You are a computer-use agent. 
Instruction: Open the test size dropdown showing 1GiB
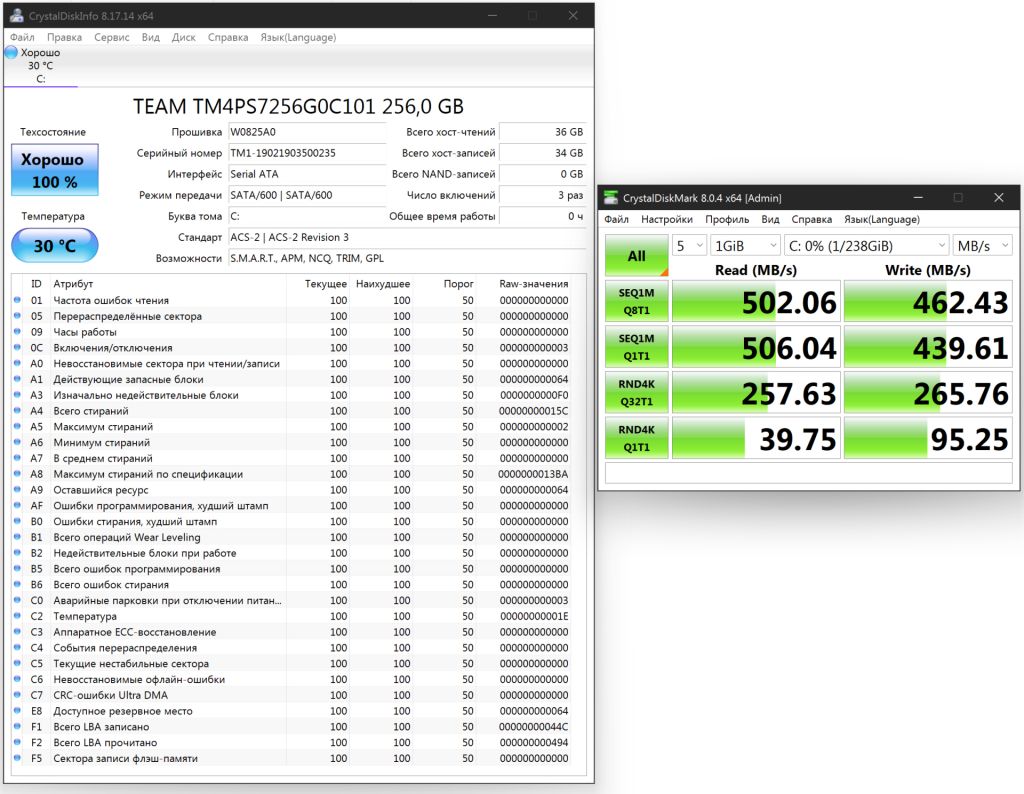[745, 246]
